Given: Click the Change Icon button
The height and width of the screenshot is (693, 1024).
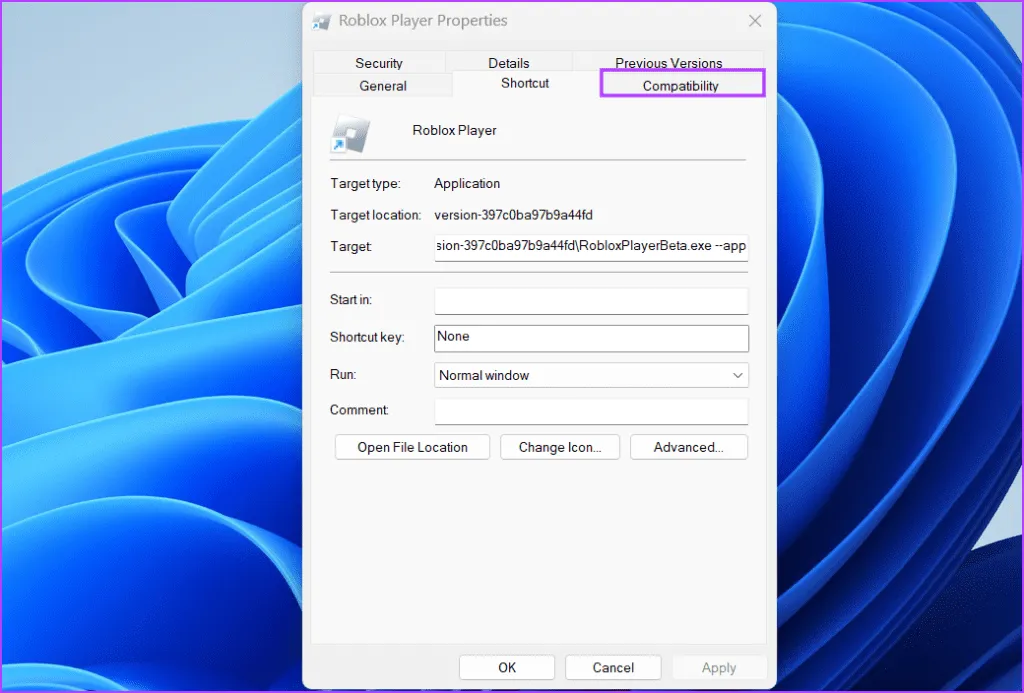Looking at the screenshot, I should pos(560,447).
